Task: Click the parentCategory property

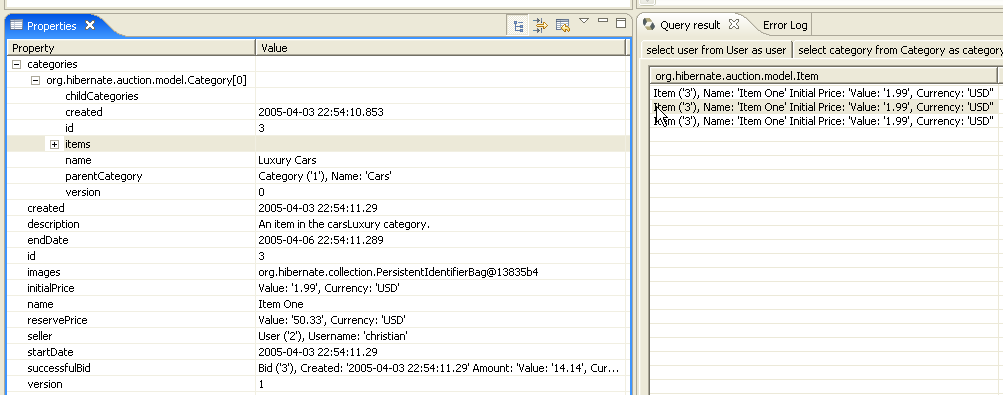Action: click(104, 176)
